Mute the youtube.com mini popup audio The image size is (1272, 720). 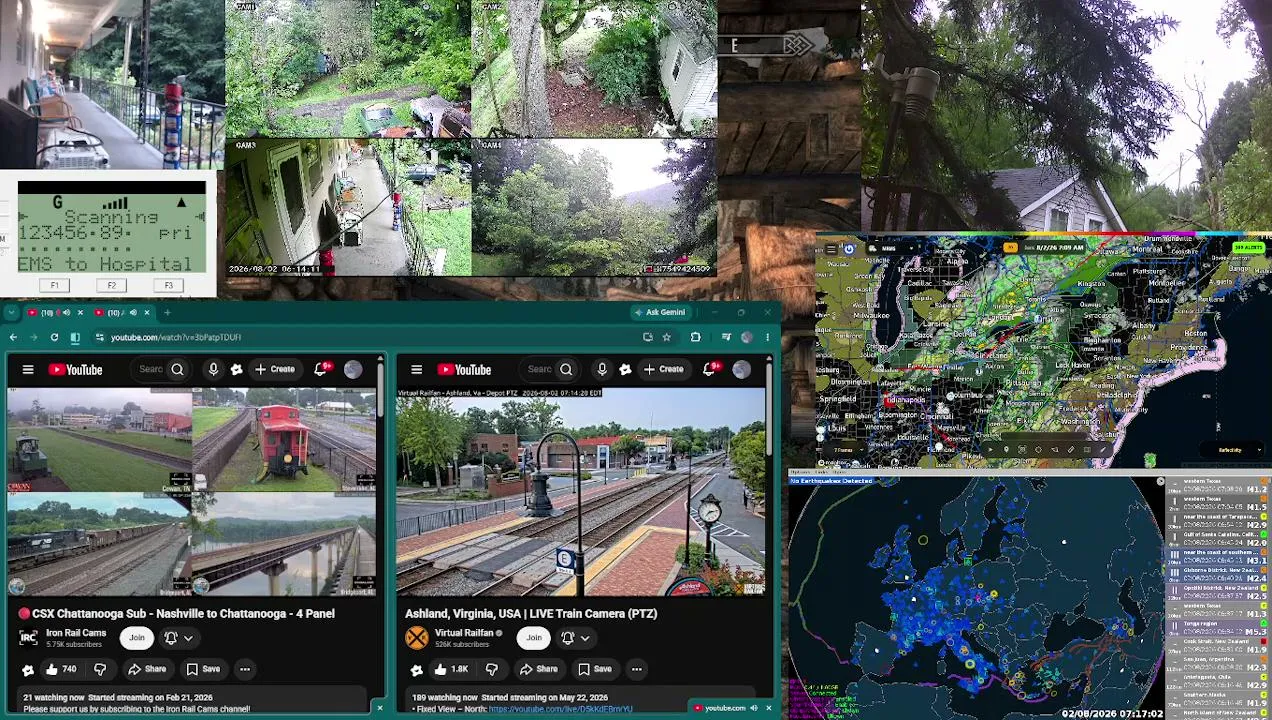754,708
